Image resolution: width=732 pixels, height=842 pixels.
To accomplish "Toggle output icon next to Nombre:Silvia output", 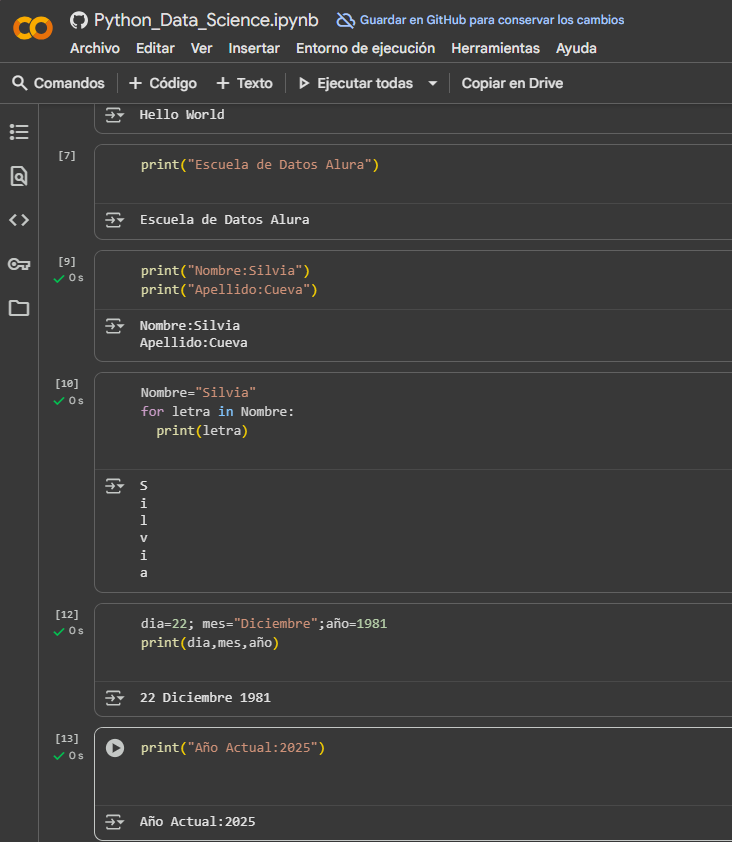I will tap(115, 326).
